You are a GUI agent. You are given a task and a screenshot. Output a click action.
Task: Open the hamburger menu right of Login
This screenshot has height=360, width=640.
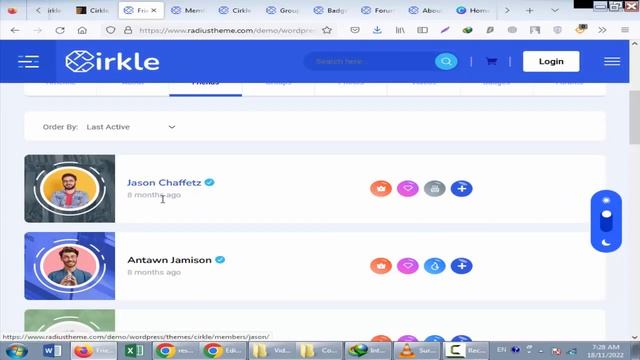[612, 62]
